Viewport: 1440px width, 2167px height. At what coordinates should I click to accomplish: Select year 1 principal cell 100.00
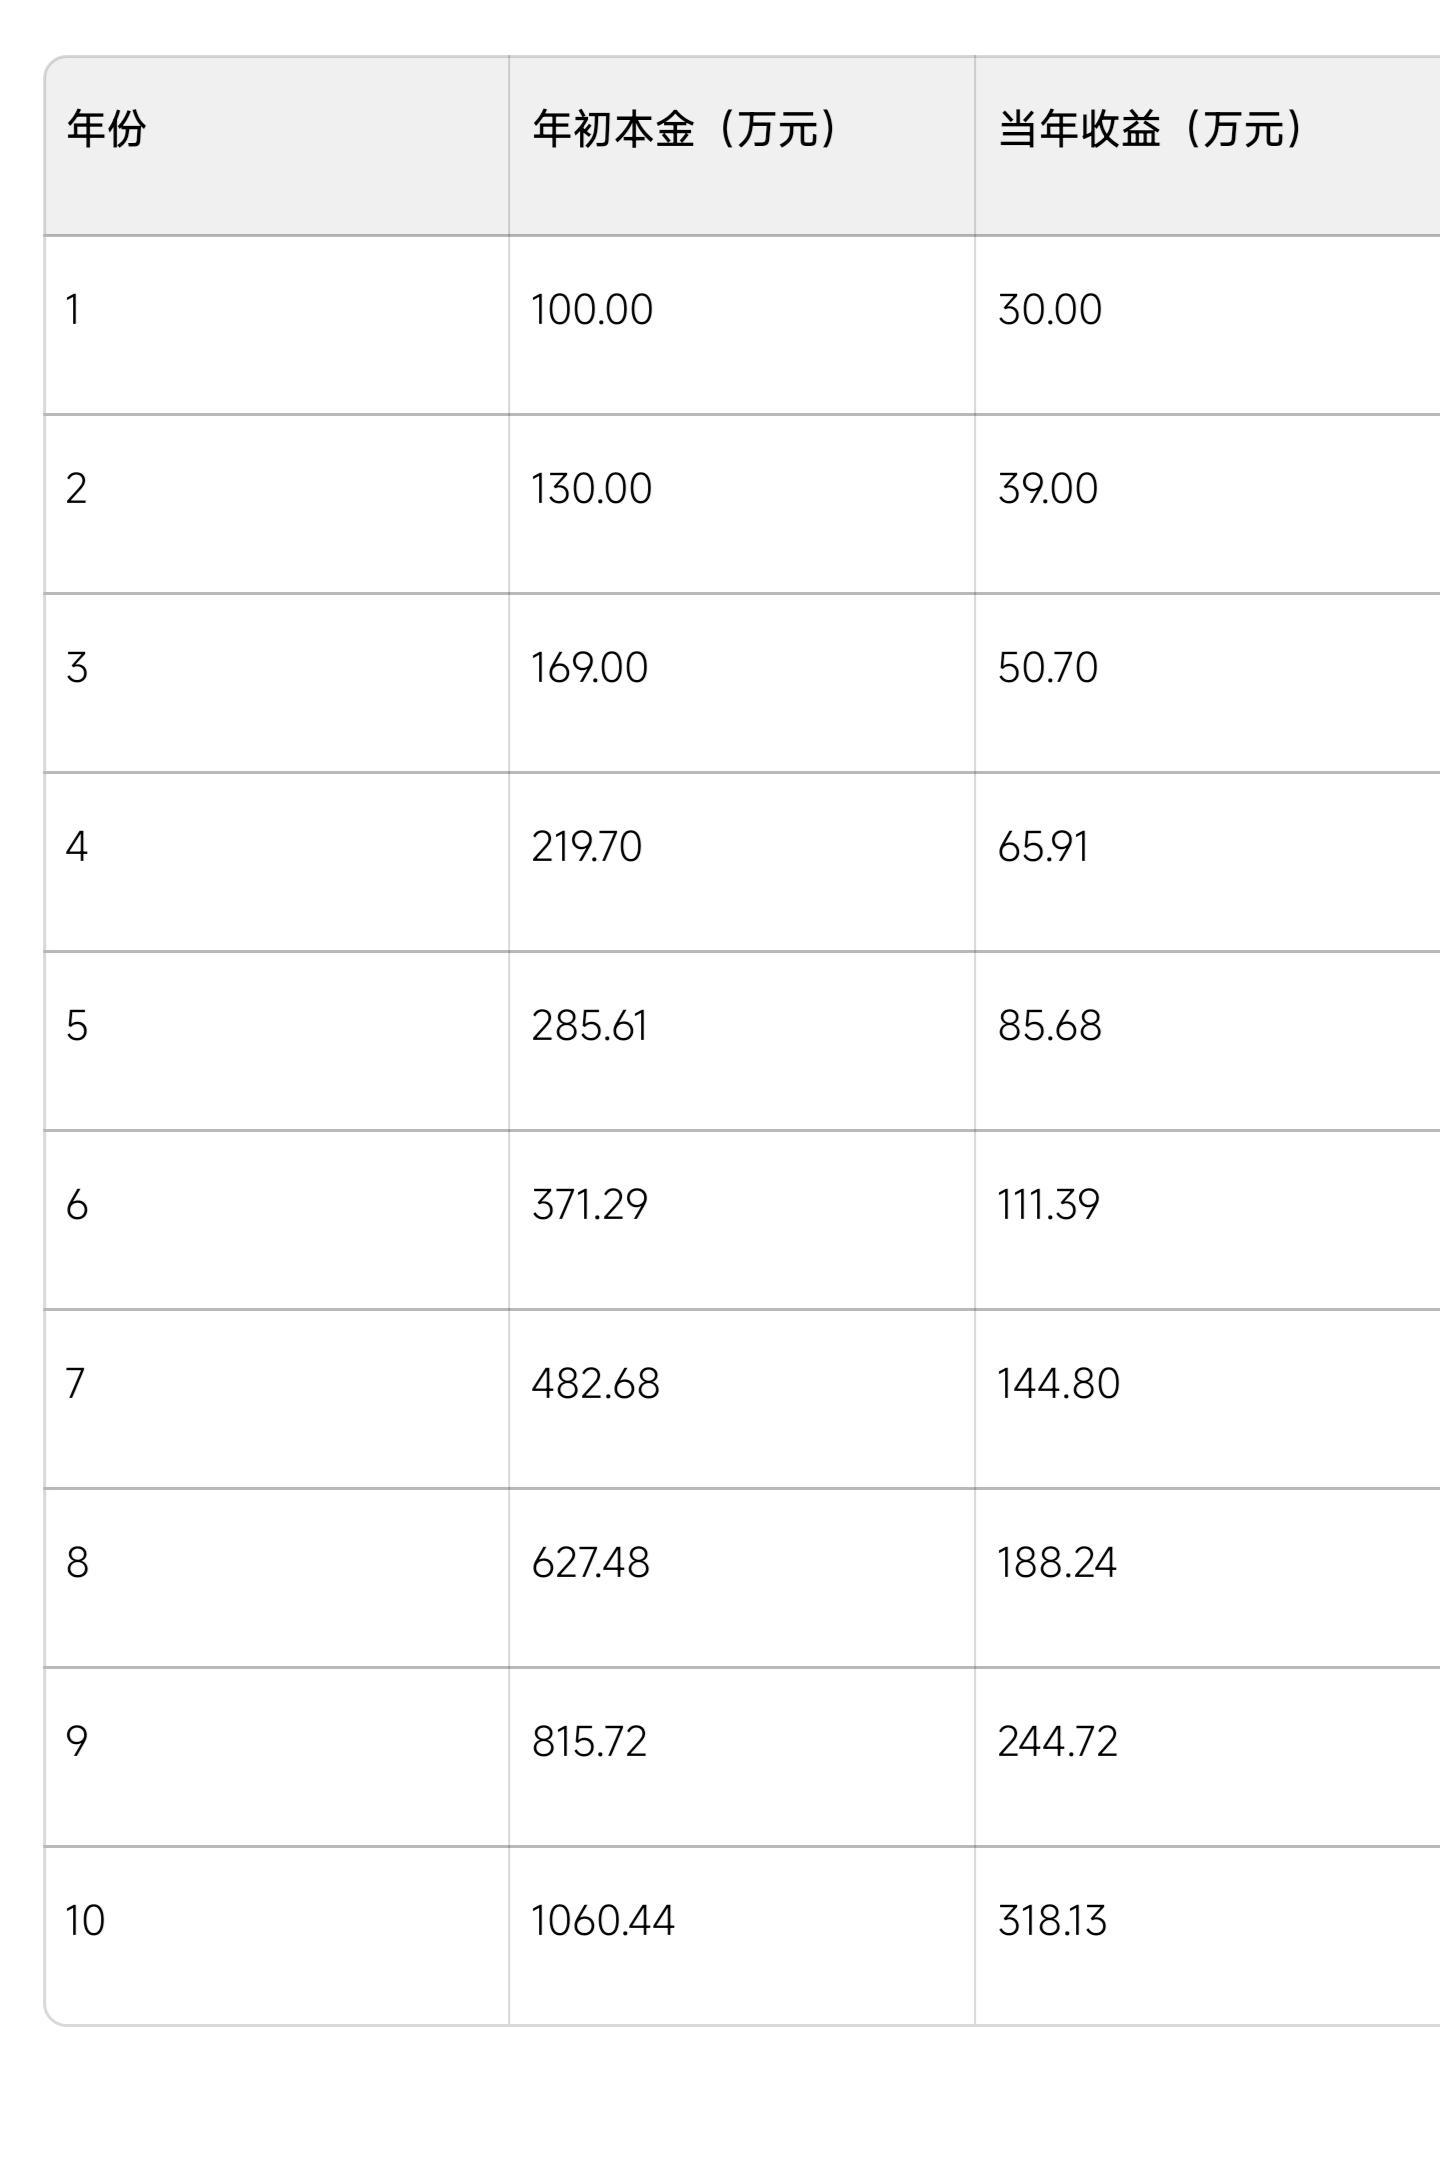click(x=742, y=325)
